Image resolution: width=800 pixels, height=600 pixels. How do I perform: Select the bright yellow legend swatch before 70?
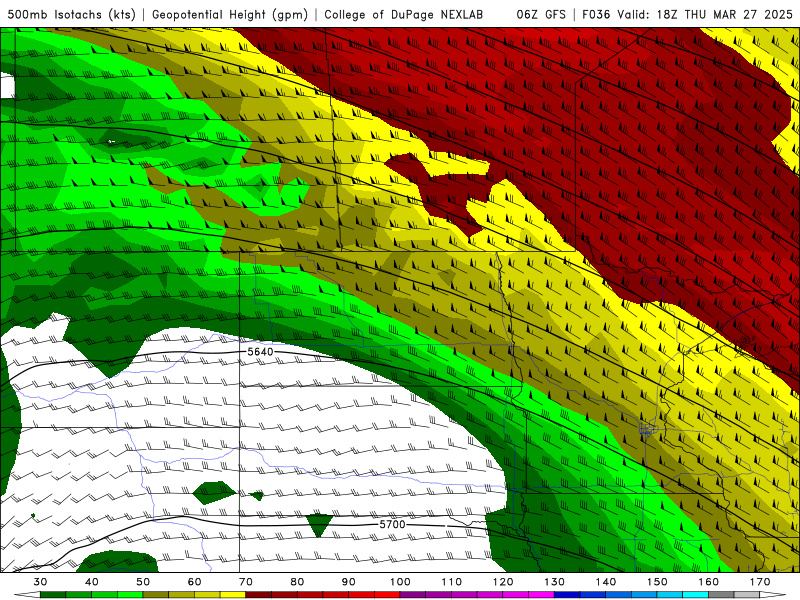point(233,595)
